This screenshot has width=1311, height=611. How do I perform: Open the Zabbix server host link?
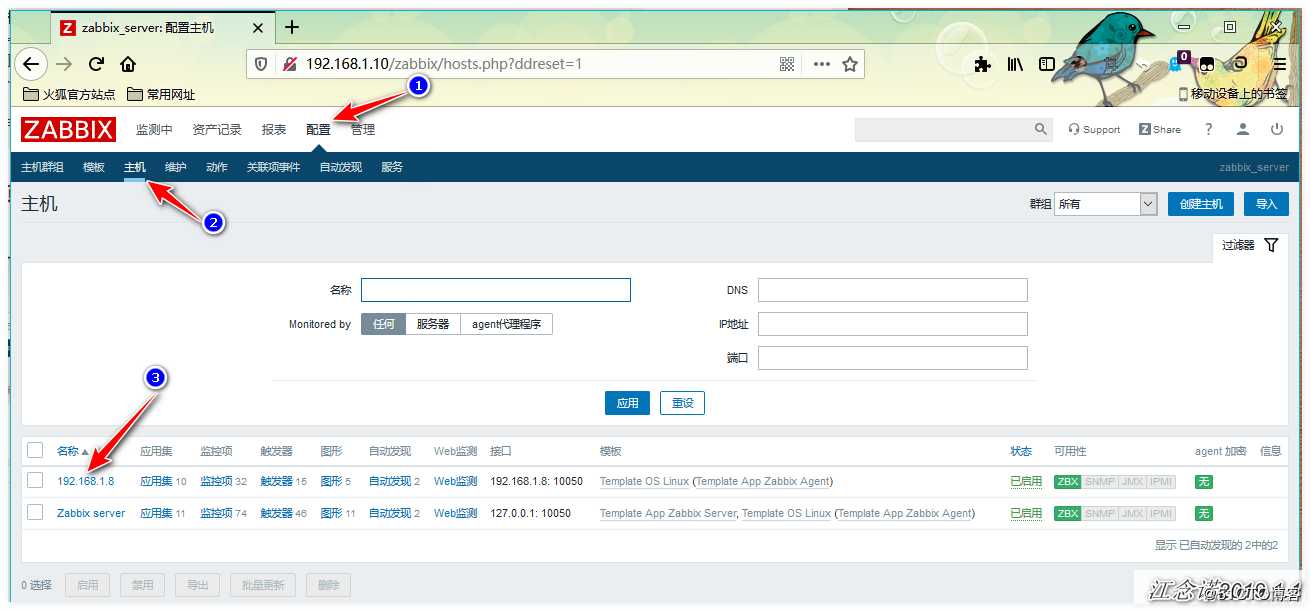[91, 513]
